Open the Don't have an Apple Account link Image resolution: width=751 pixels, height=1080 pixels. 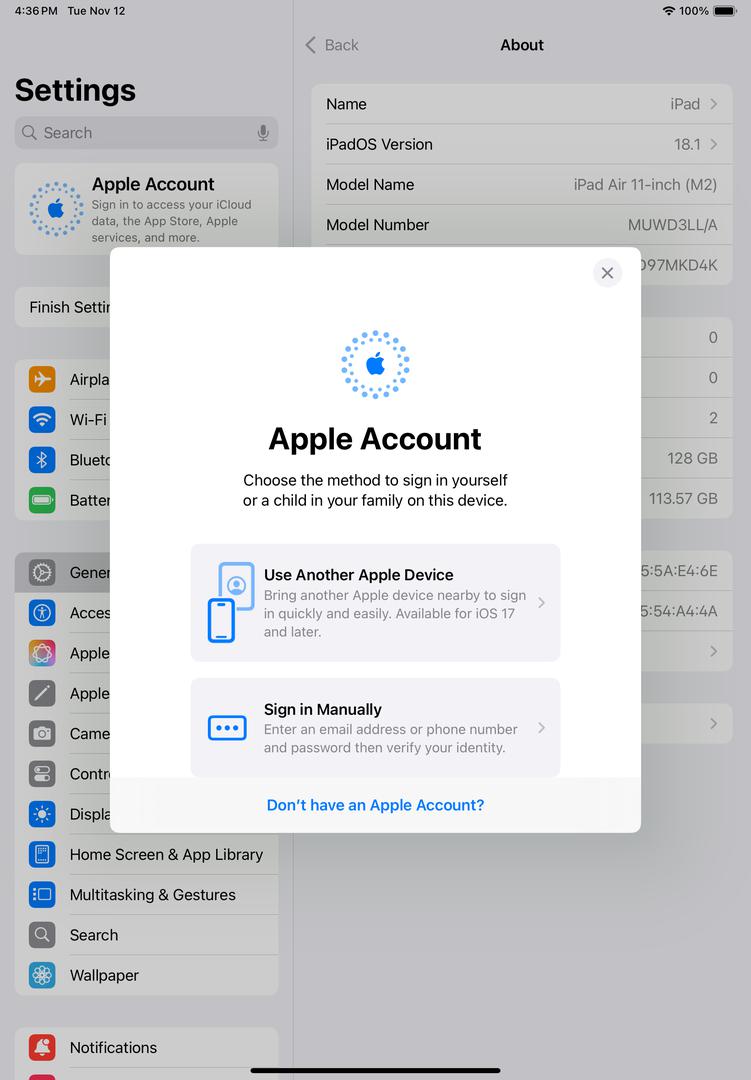[x=375, y=804]
